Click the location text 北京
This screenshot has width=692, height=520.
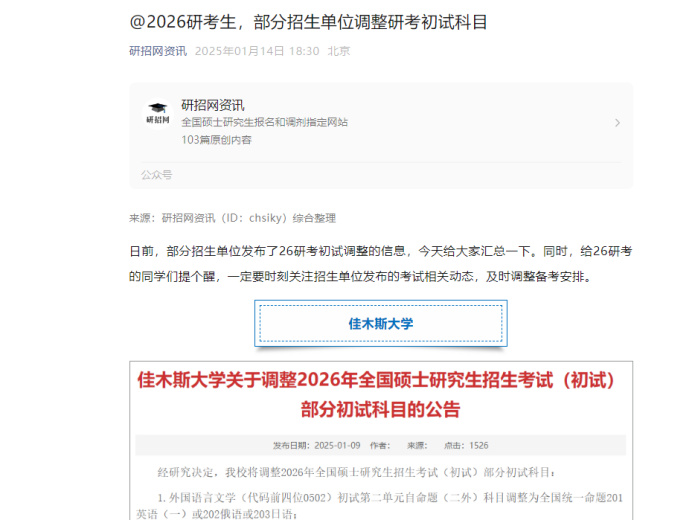pos(339,51)
